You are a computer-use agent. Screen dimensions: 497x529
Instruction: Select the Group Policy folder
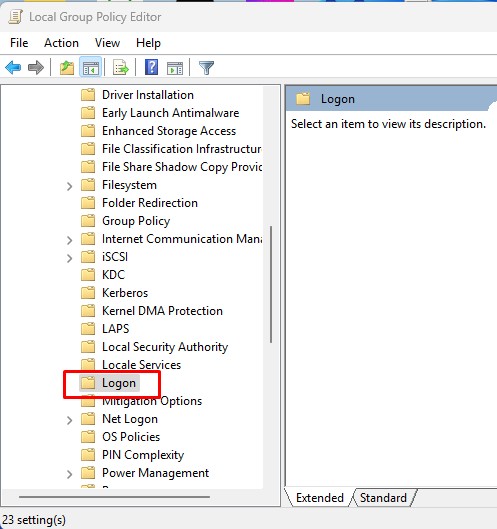pyautogui.click(x=136, y=221)
